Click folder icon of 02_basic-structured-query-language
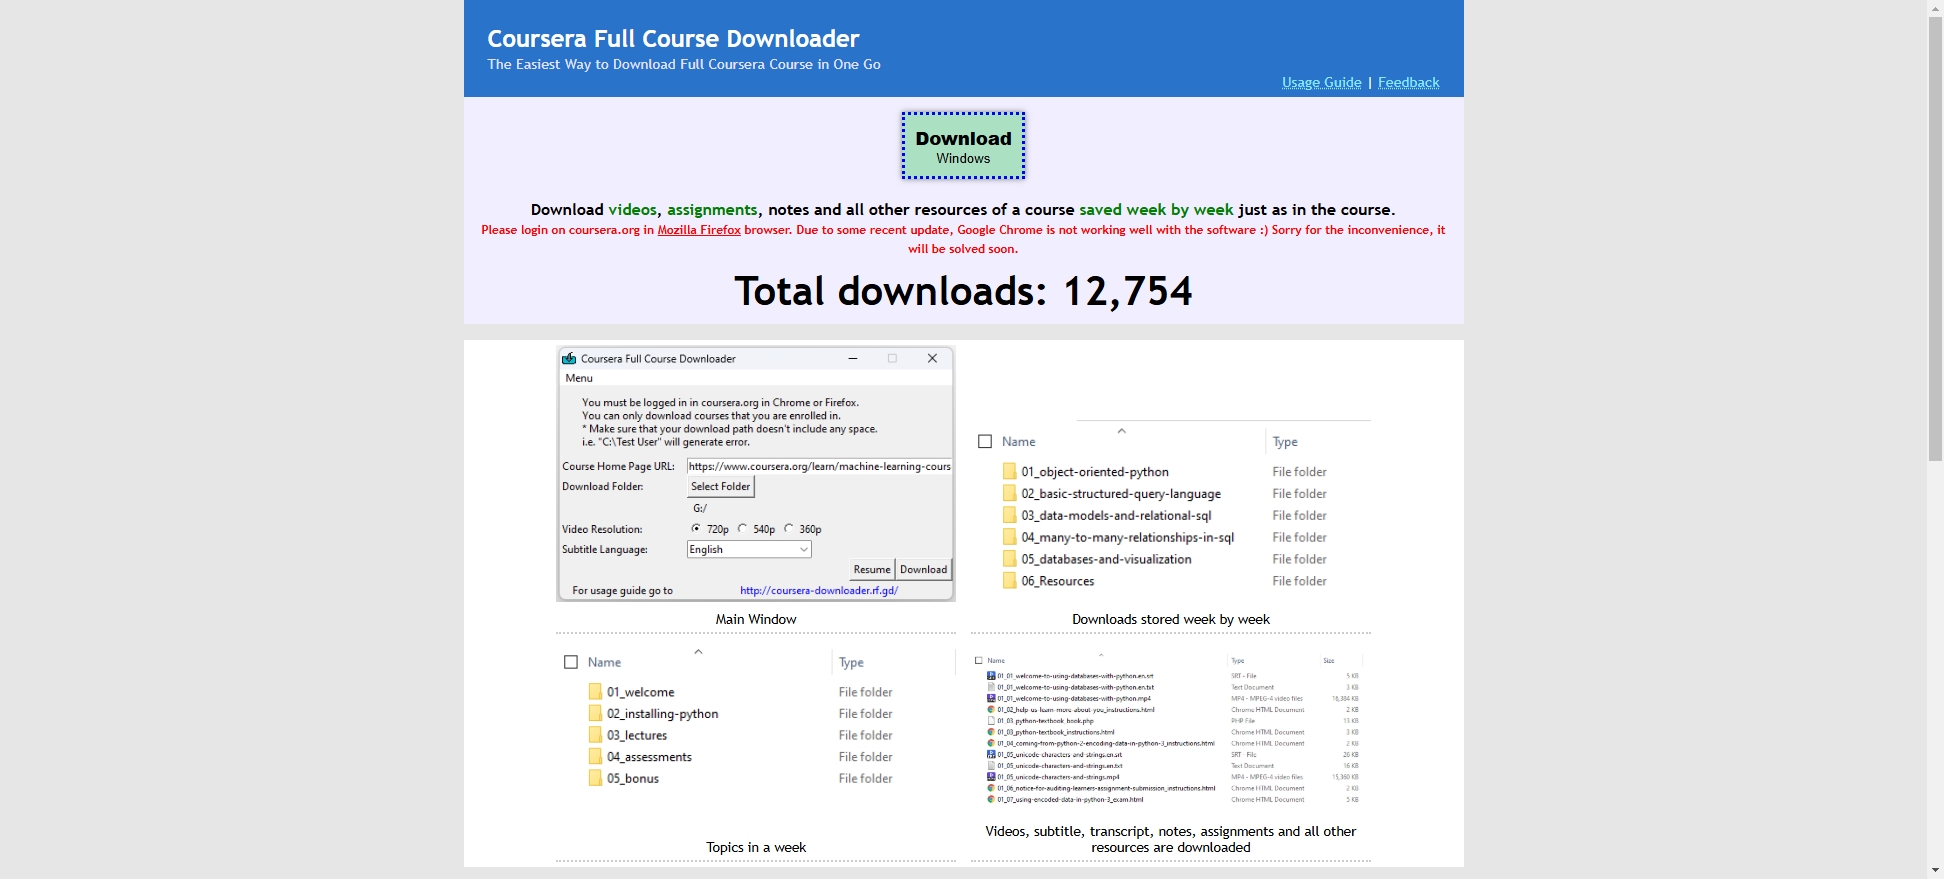Viewport: 1944px width, 879px height. (1010, 493)
